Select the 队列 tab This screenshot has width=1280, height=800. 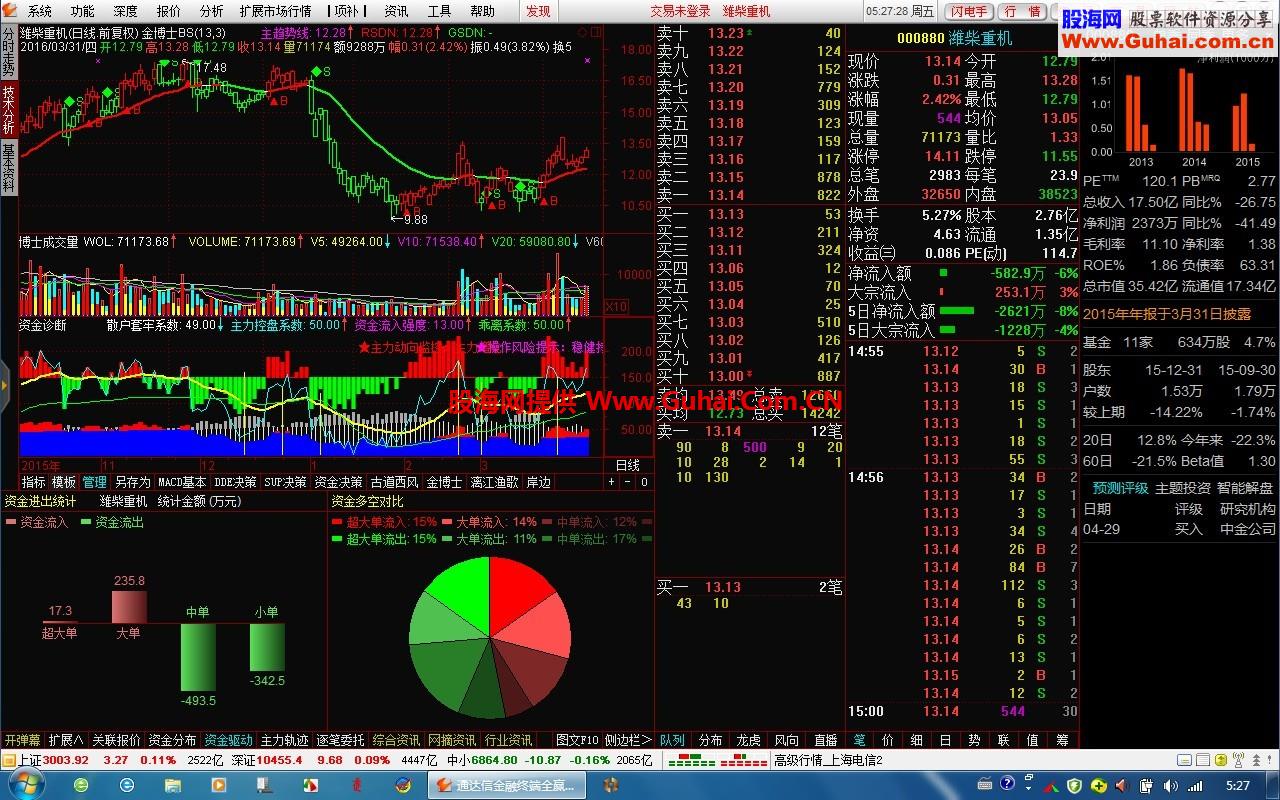click(672, 740)
